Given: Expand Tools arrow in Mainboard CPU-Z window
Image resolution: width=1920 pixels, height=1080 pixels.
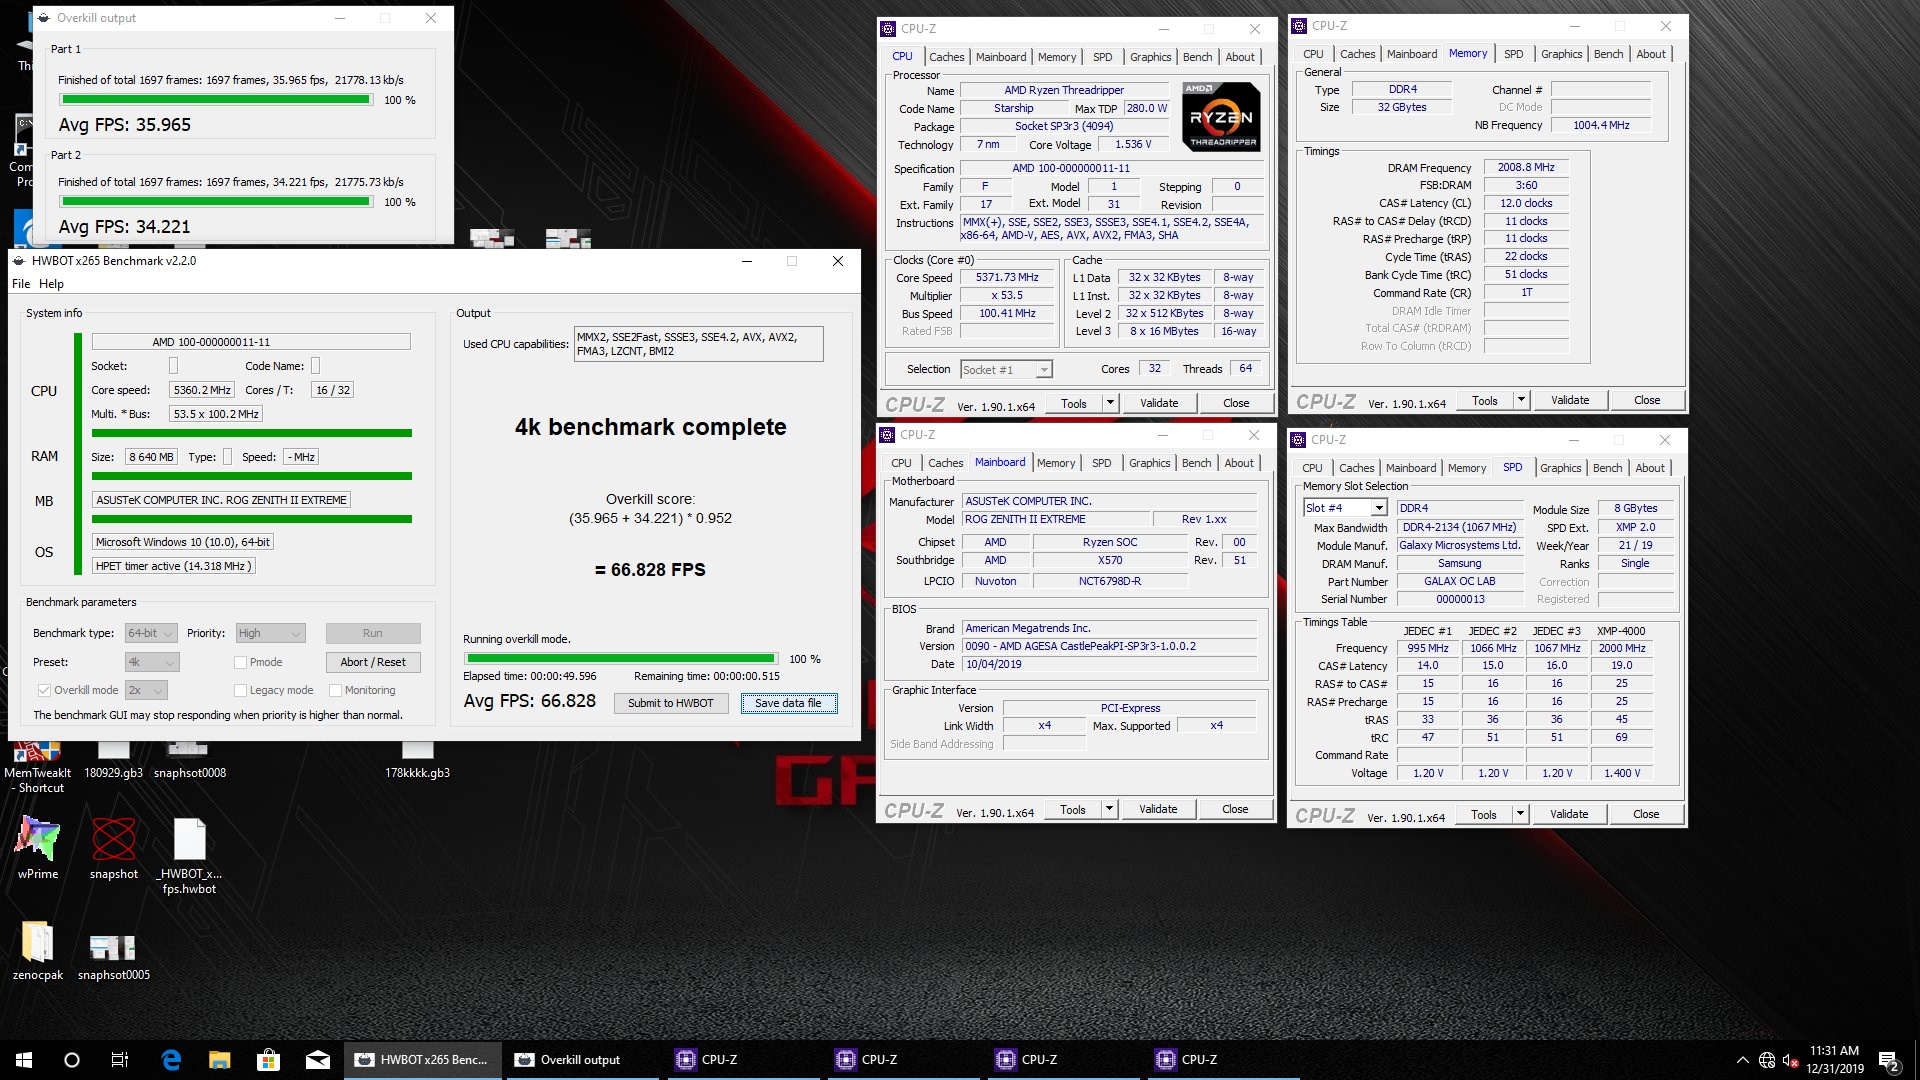Looking at the screenshot, I should [x=1109, y=809].
